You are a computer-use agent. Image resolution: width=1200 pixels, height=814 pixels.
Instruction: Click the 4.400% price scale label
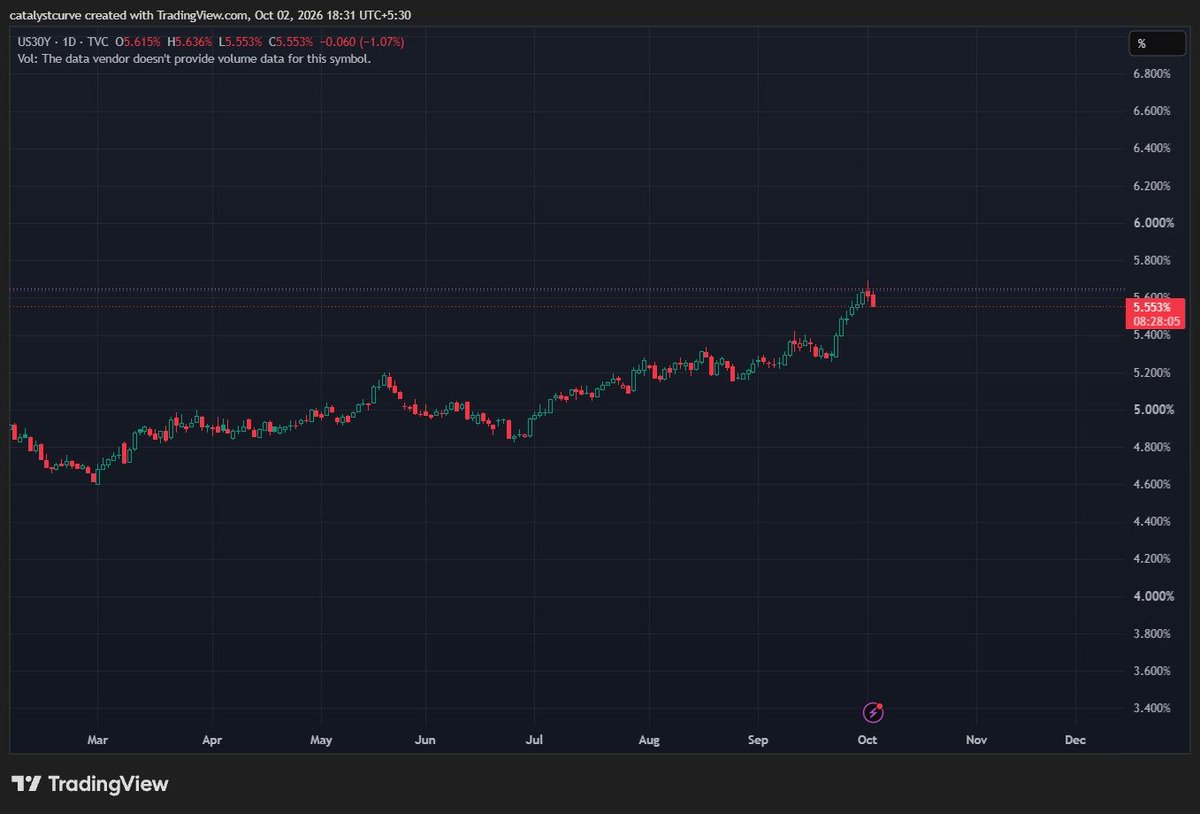(1152, 522)
